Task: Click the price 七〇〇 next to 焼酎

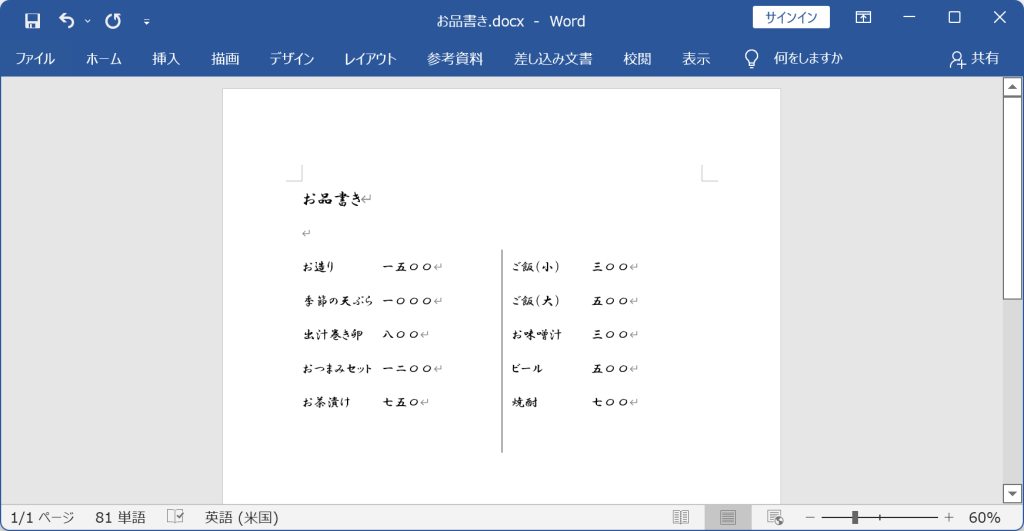Action: (x=610, y=402)
